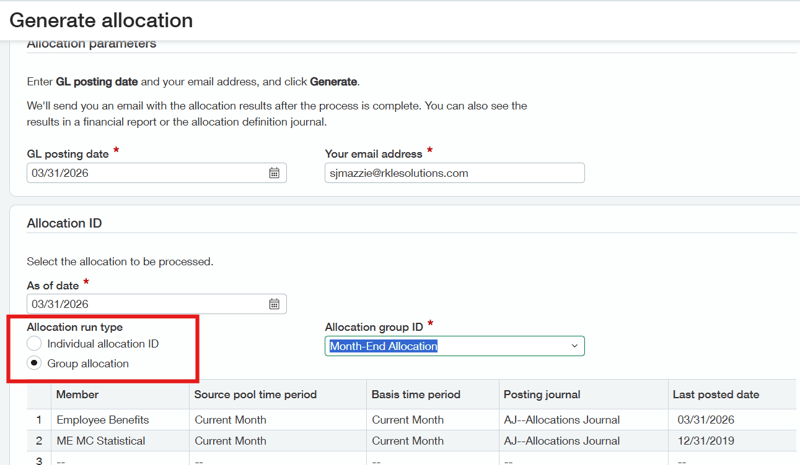Select the Employee Benefits member row

click(102, 420)
